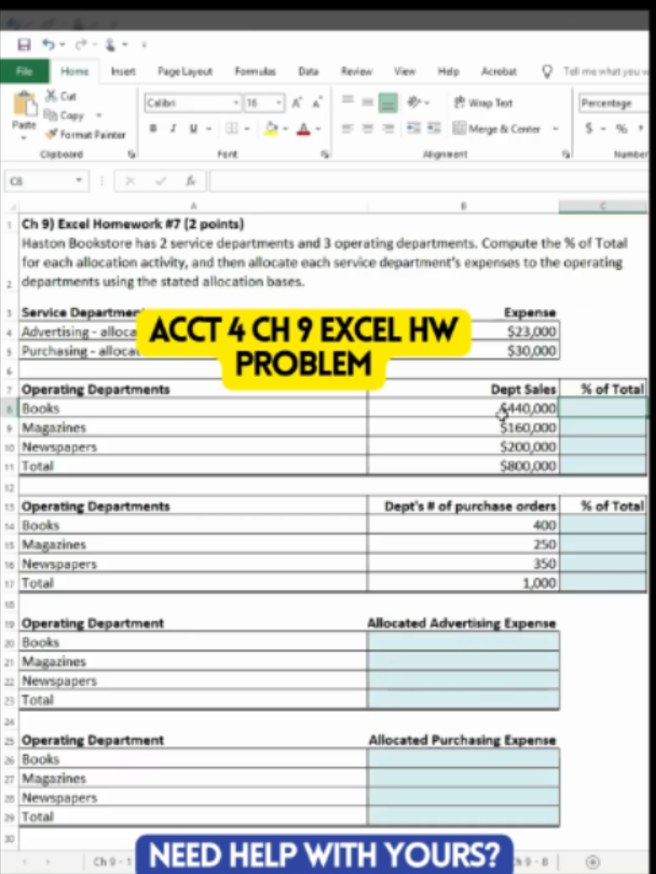Open the font name dropdown
The image size is (656, 874).
click(x=236, y=103)
